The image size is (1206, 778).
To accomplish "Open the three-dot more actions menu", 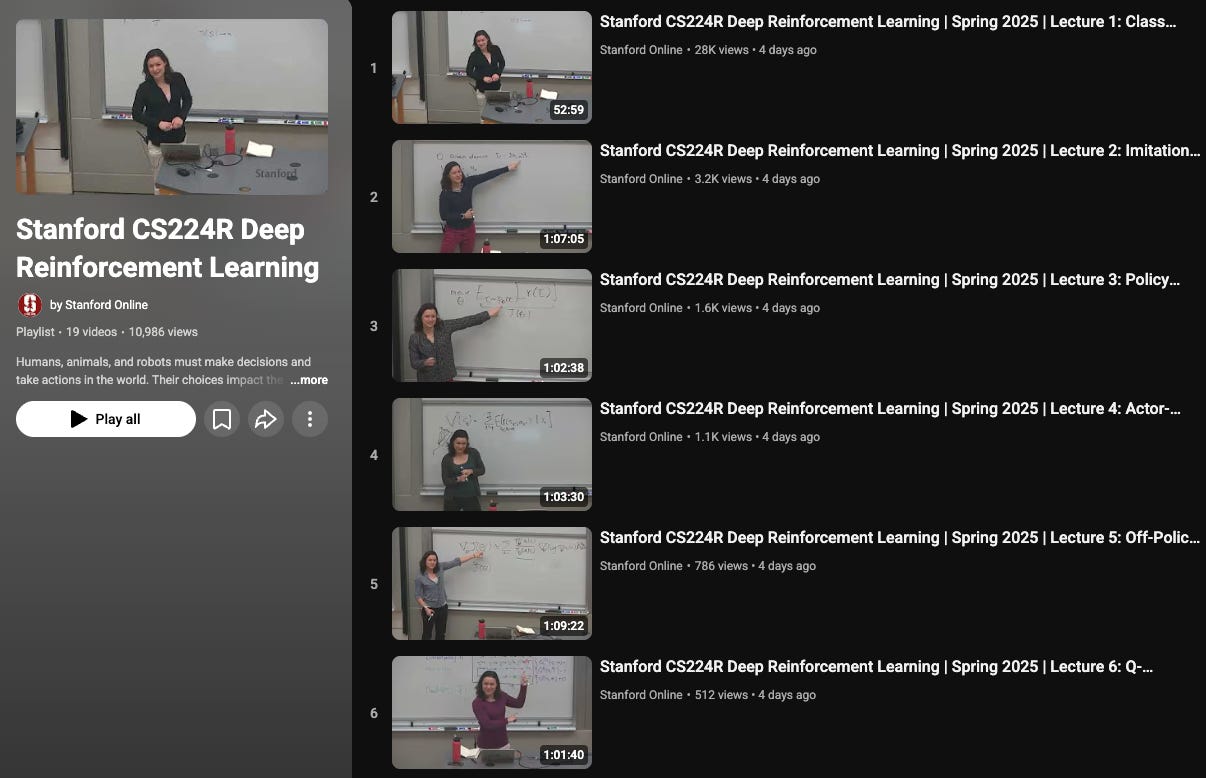I will pyautogui.click(x=310, y=419).
